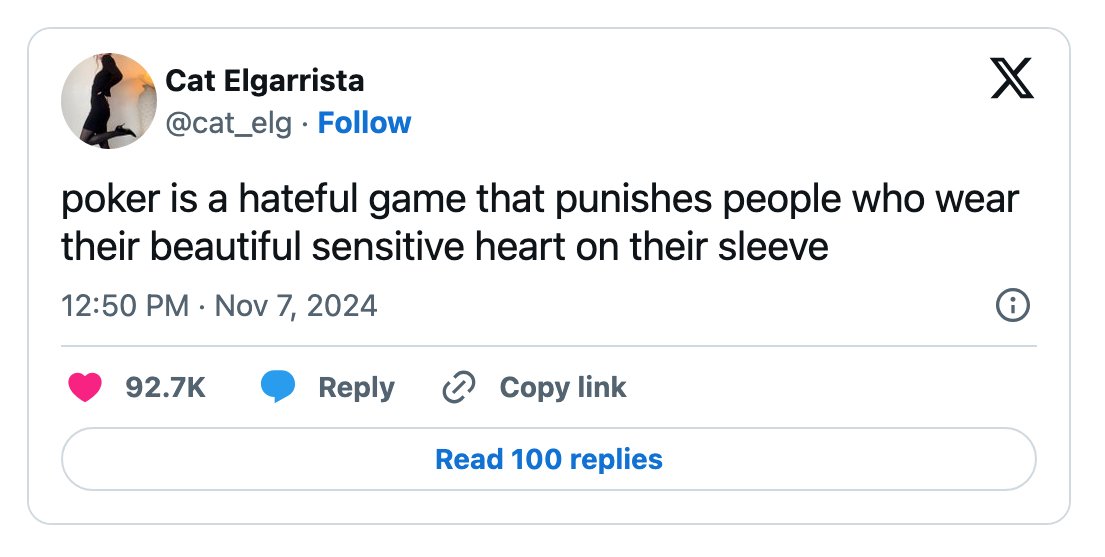Visit the @cat_elg handle
This screenshot has height=557, width=1105.
[228, 123]
